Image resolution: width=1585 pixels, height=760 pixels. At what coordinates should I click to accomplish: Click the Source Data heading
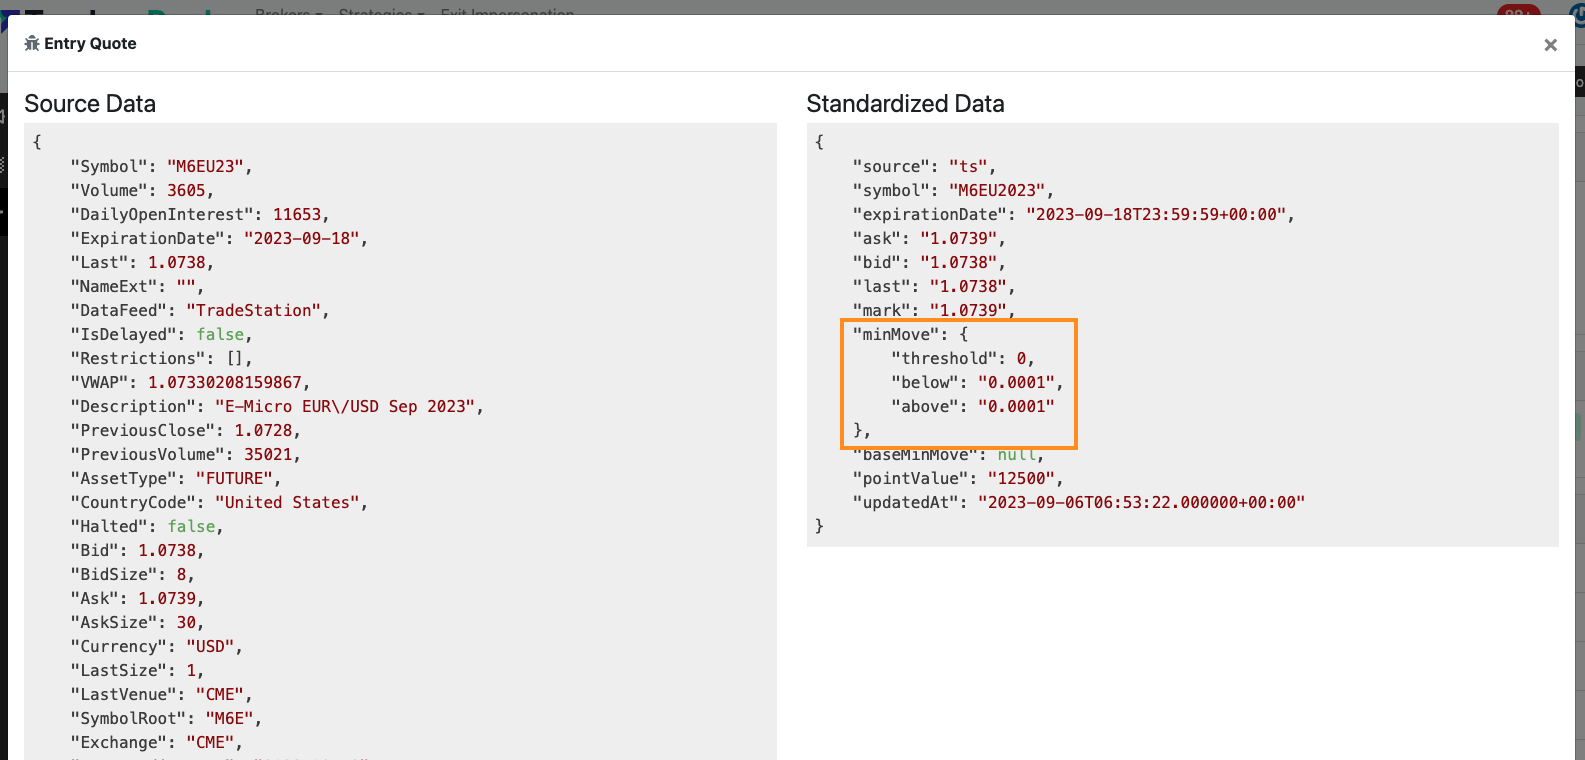(90, 104)
